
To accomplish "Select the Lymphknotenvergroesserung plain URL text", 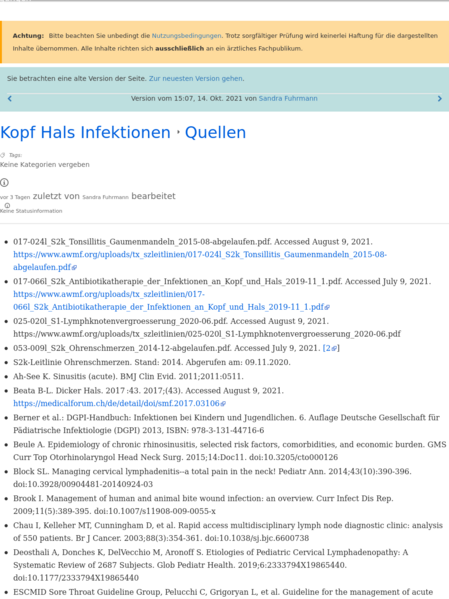I will tap(207, 334).
